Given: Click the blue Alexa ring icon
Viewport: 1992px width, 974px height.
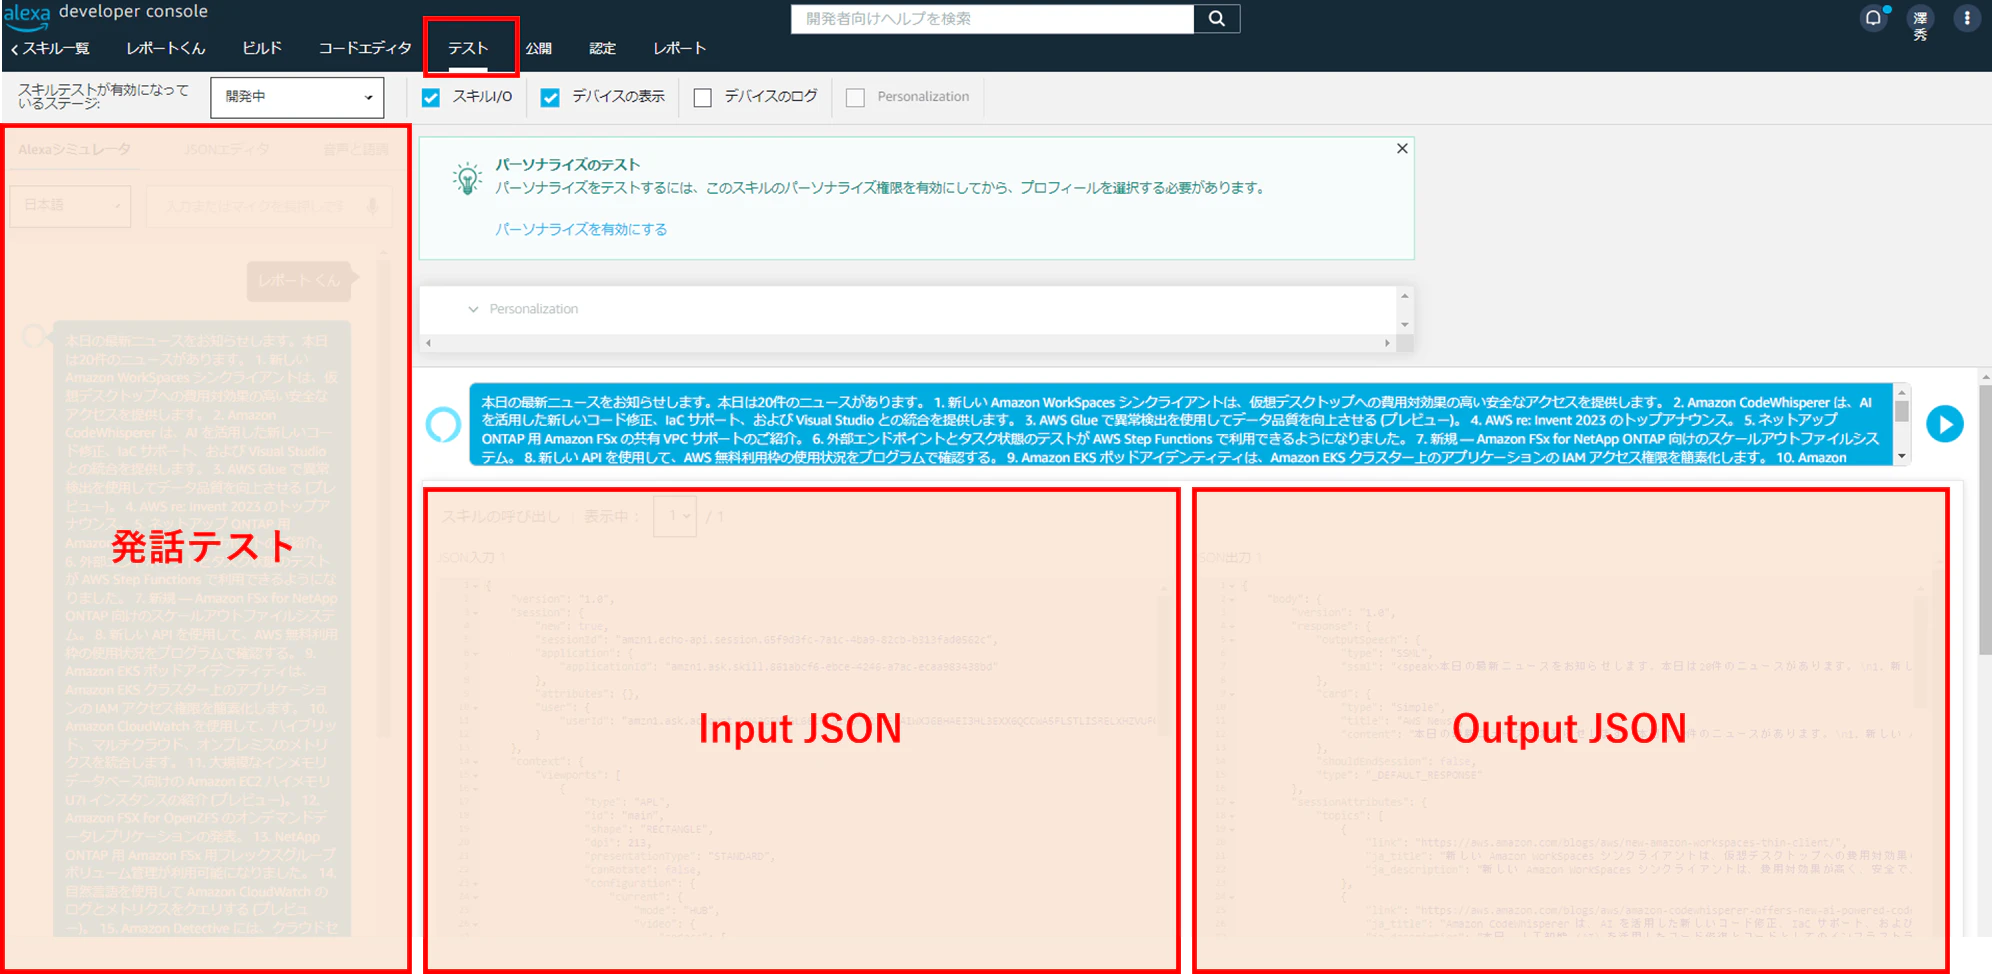Looking at the screenshot, I should pyautogui.click(x=443, y=425).
